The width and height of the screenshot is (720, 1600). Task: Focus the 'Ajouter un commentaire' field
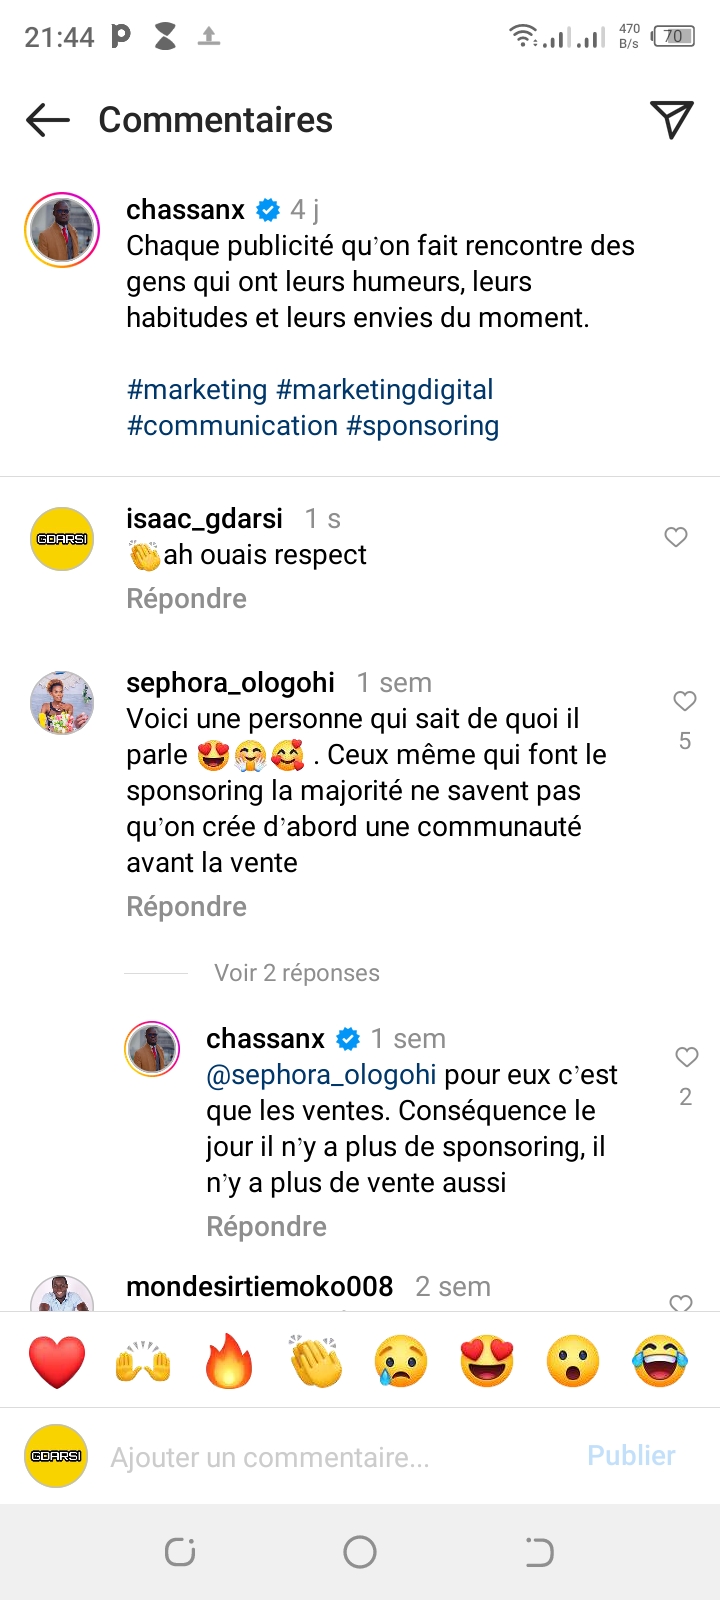point(330,1457)
